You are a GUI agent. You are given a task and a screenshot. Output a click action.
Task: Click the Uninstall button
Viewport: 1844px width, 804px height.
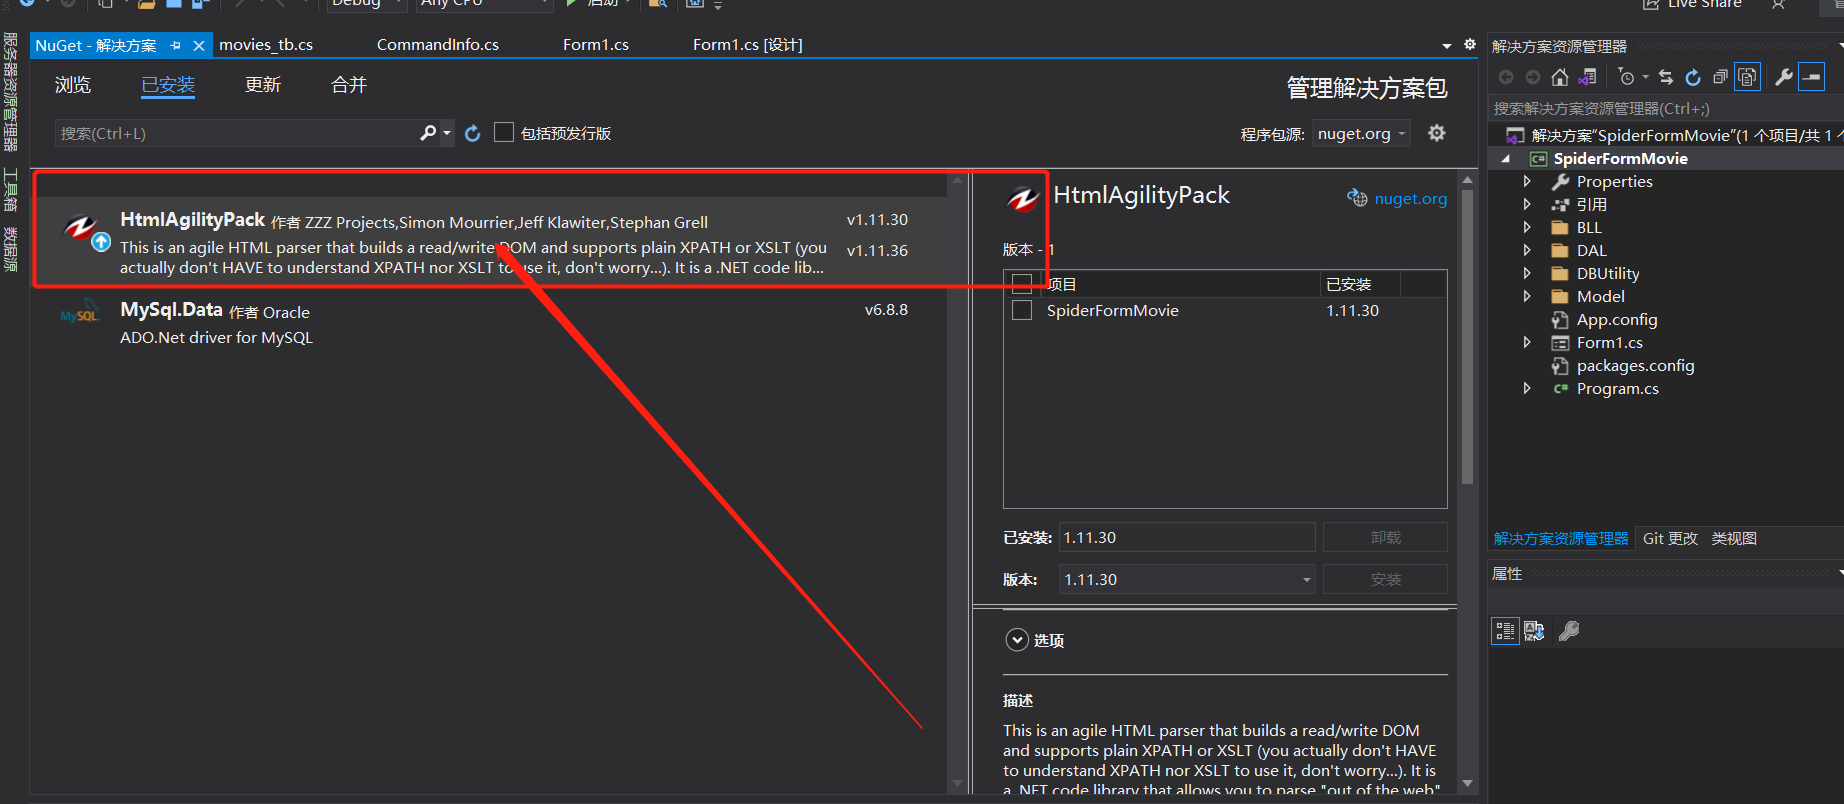coord(1385,537)
